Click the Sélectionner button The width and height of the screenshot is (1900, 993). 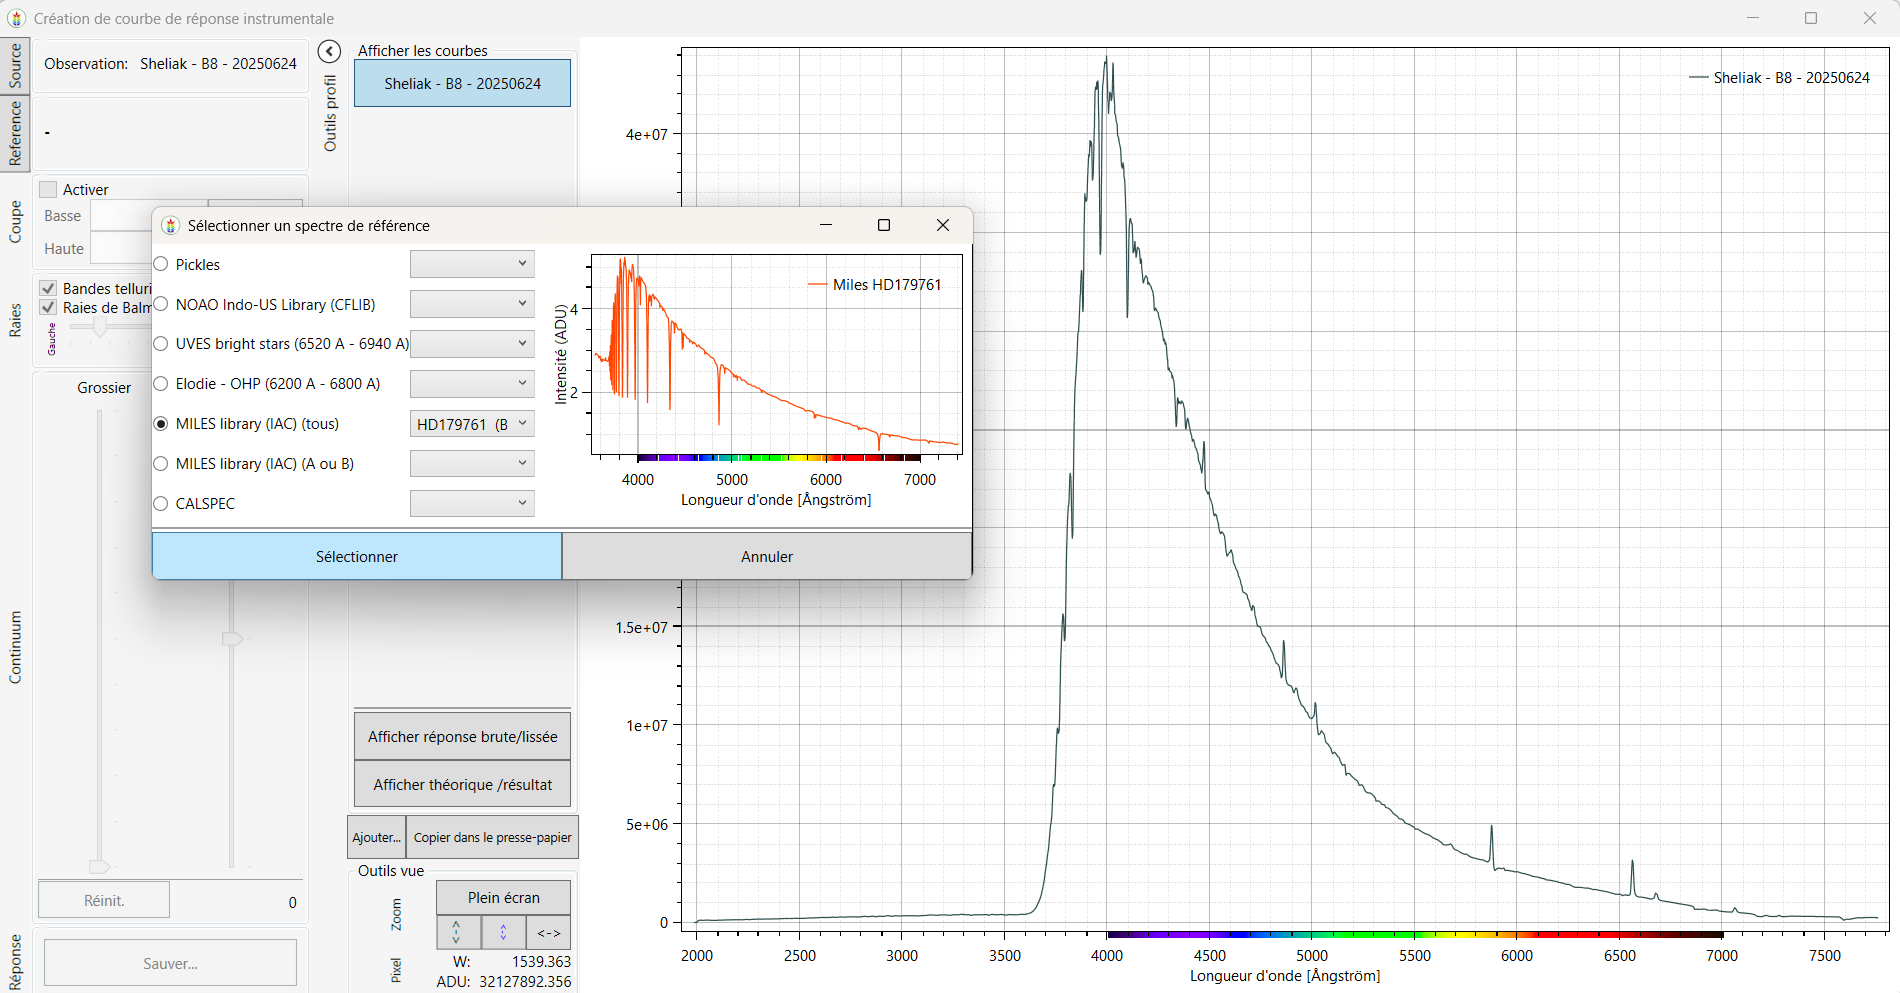click(x=357, y=556)
